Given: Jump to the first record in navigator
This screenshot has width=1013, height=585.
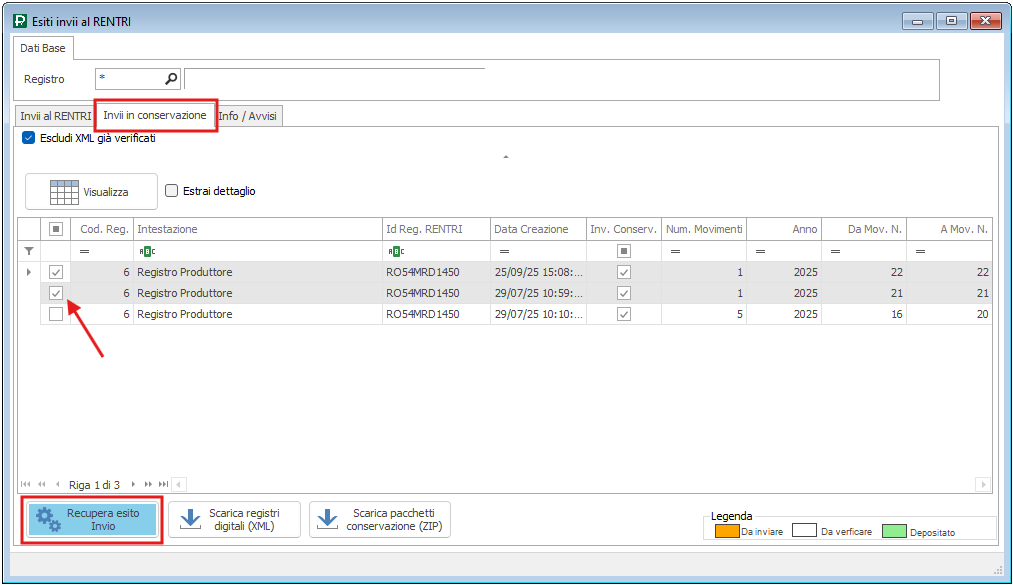Looking at the screenshot, I should [26, 485].
